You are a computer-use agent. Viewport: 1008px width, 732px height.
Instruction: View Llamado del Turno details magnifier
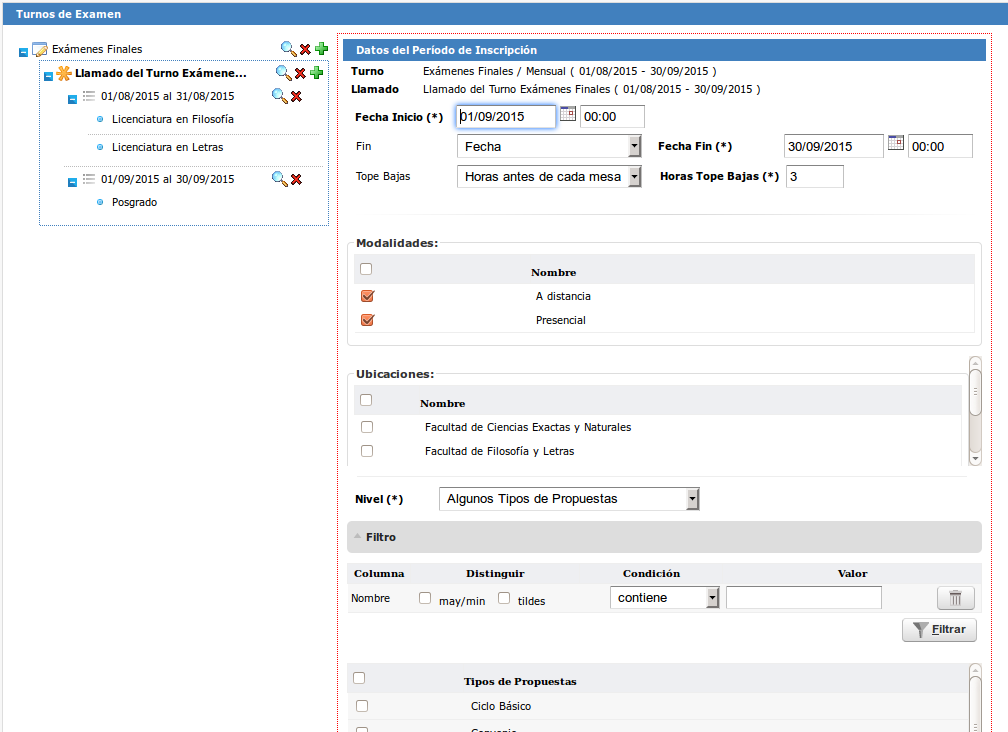[x=283, y=73]
